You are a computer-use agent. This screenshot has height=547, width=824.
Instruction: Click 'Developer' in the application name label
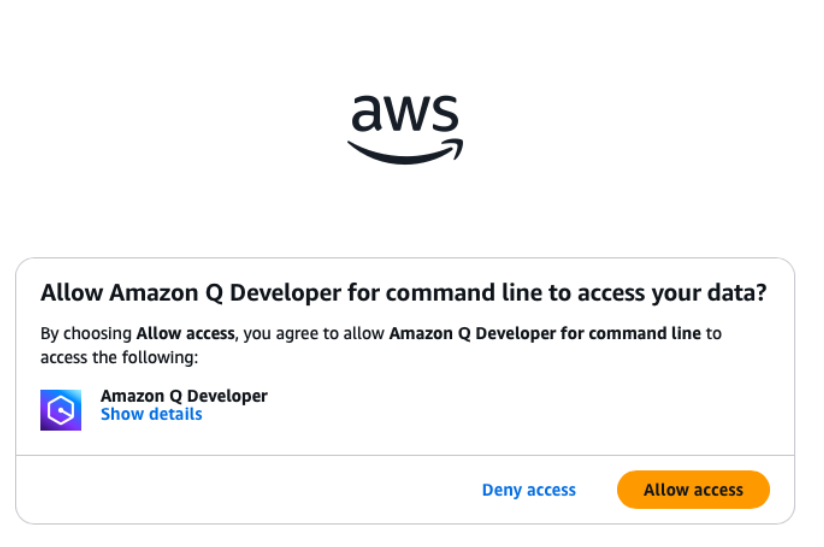coord(228,396)
